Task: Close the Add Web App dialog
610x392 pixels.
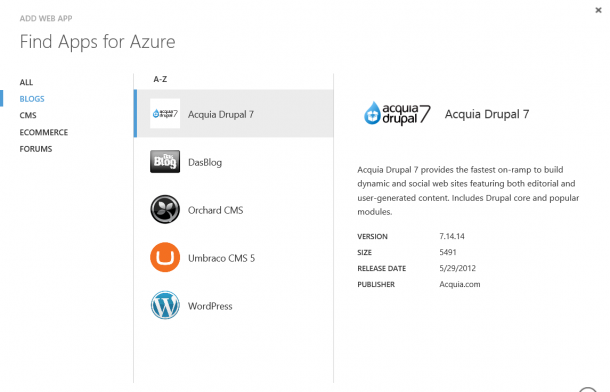Action: click(598, 10)
